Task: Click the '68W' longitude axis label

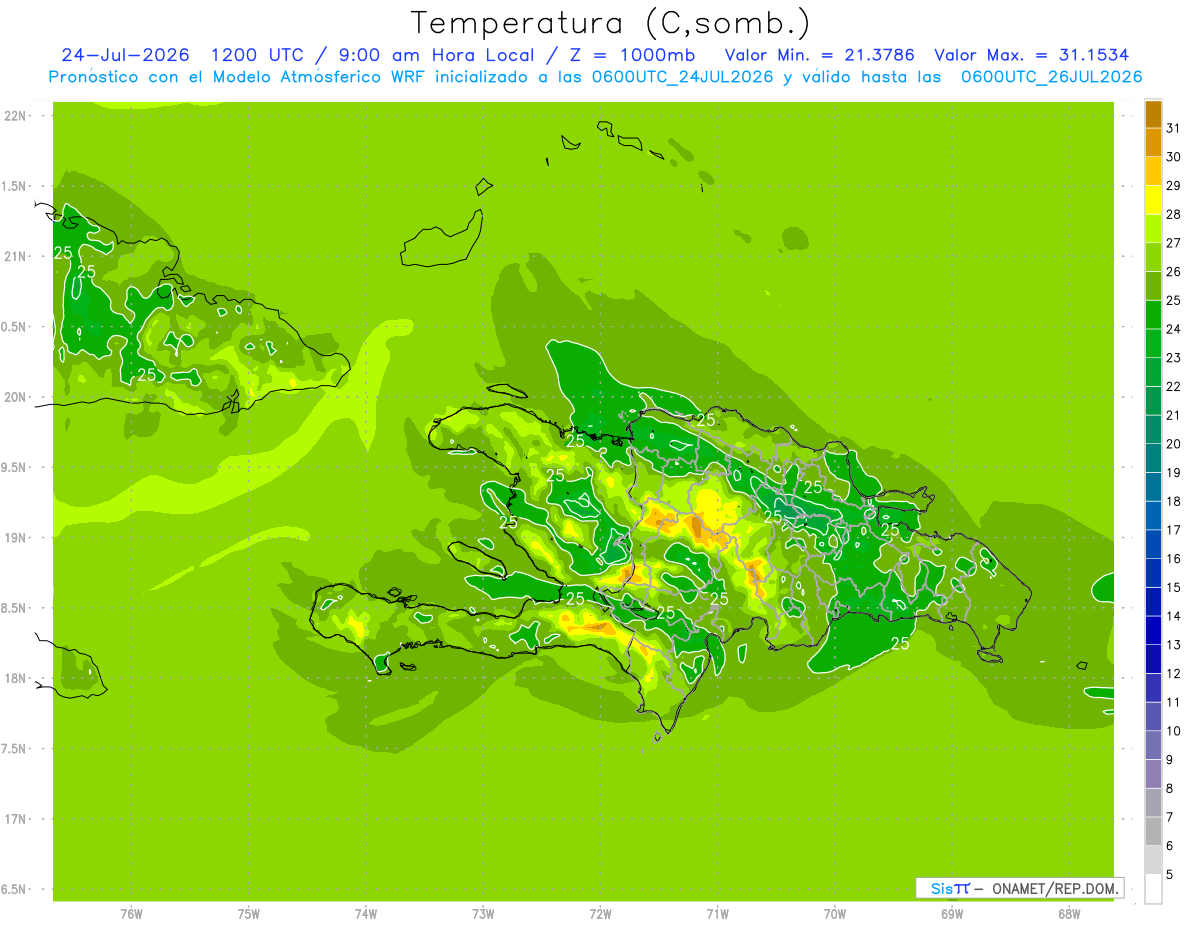Action: [x=1068, y=913]
